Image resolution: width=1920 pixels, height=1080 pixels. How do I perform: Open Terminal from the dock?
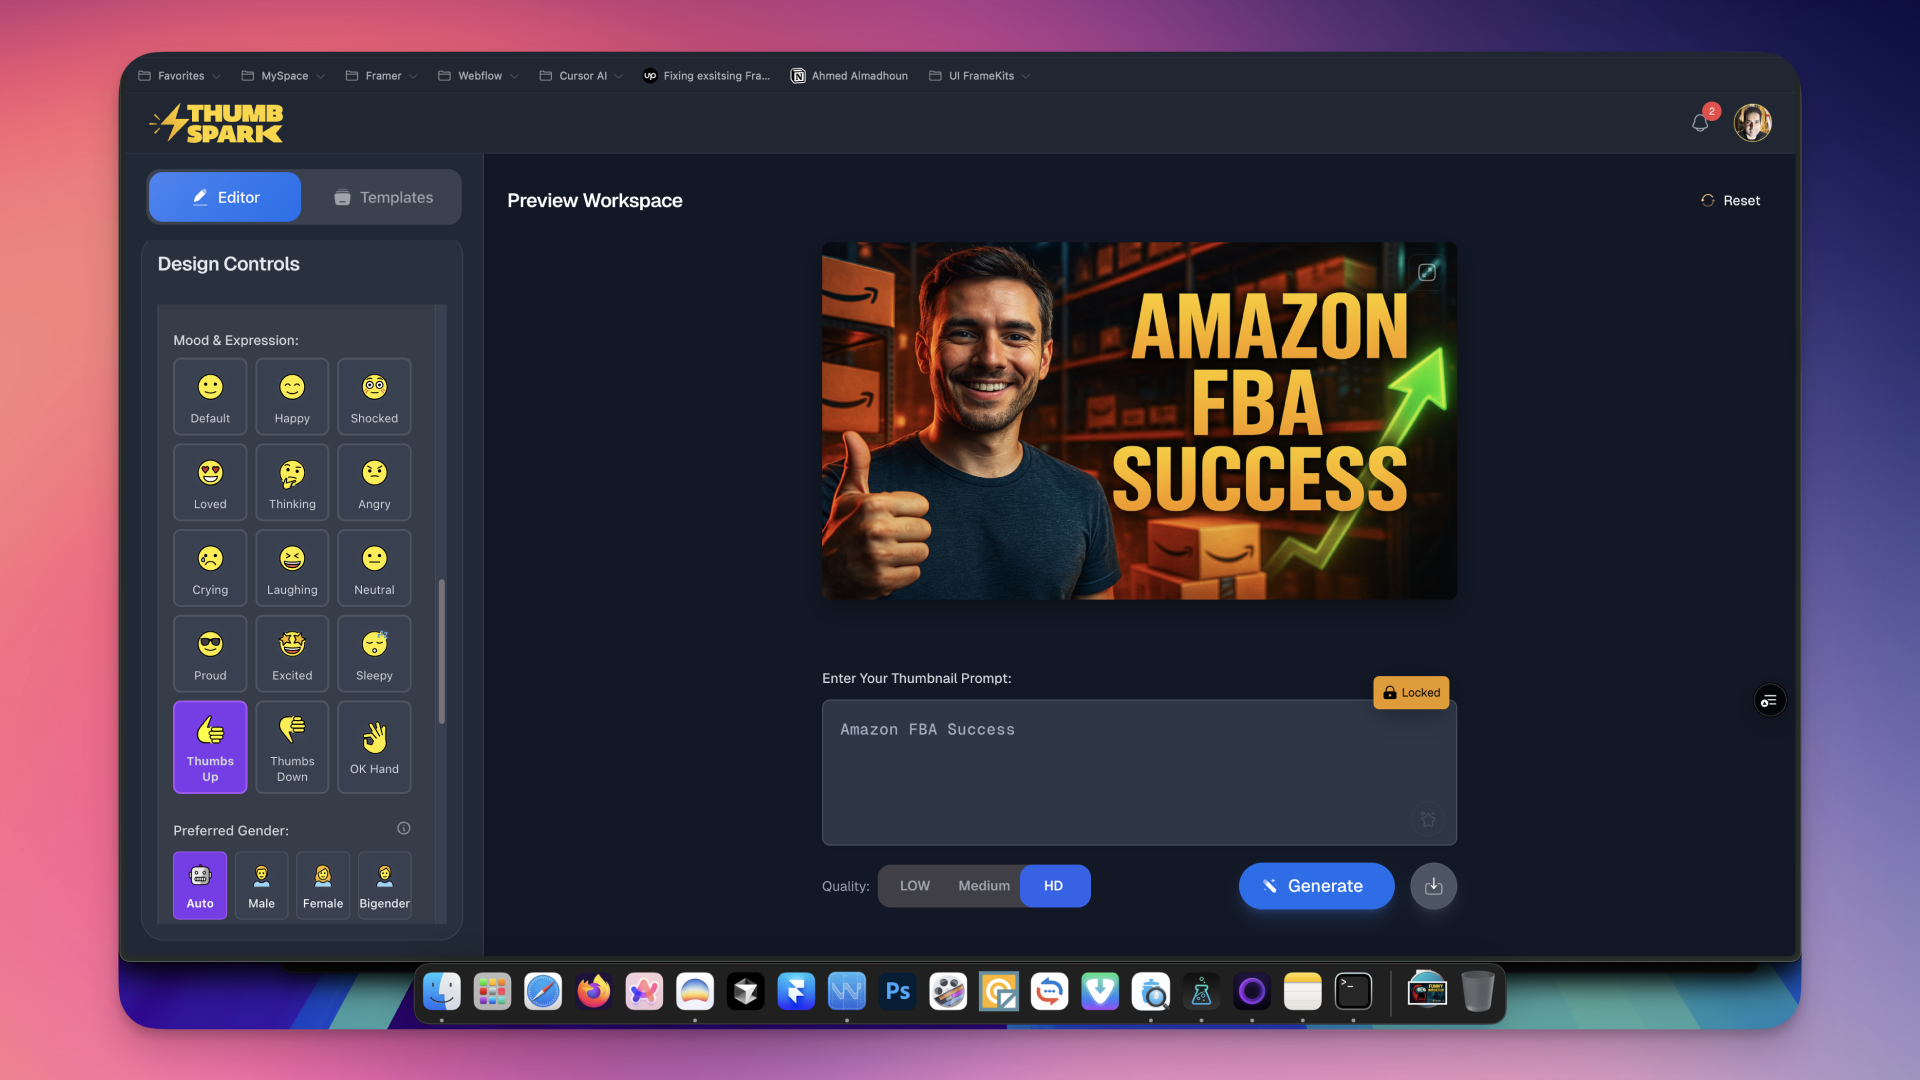[1353, 991]
